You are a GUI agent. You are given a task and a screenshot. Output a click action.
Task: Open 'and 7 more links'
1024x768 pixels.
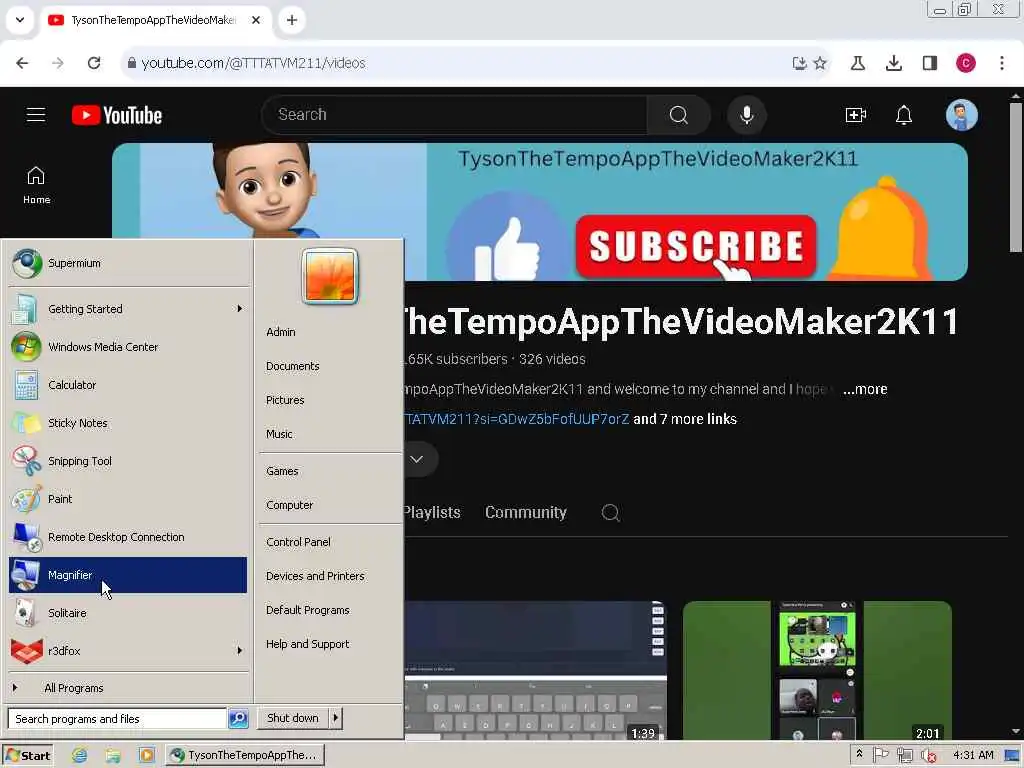(x=685, y=419)
